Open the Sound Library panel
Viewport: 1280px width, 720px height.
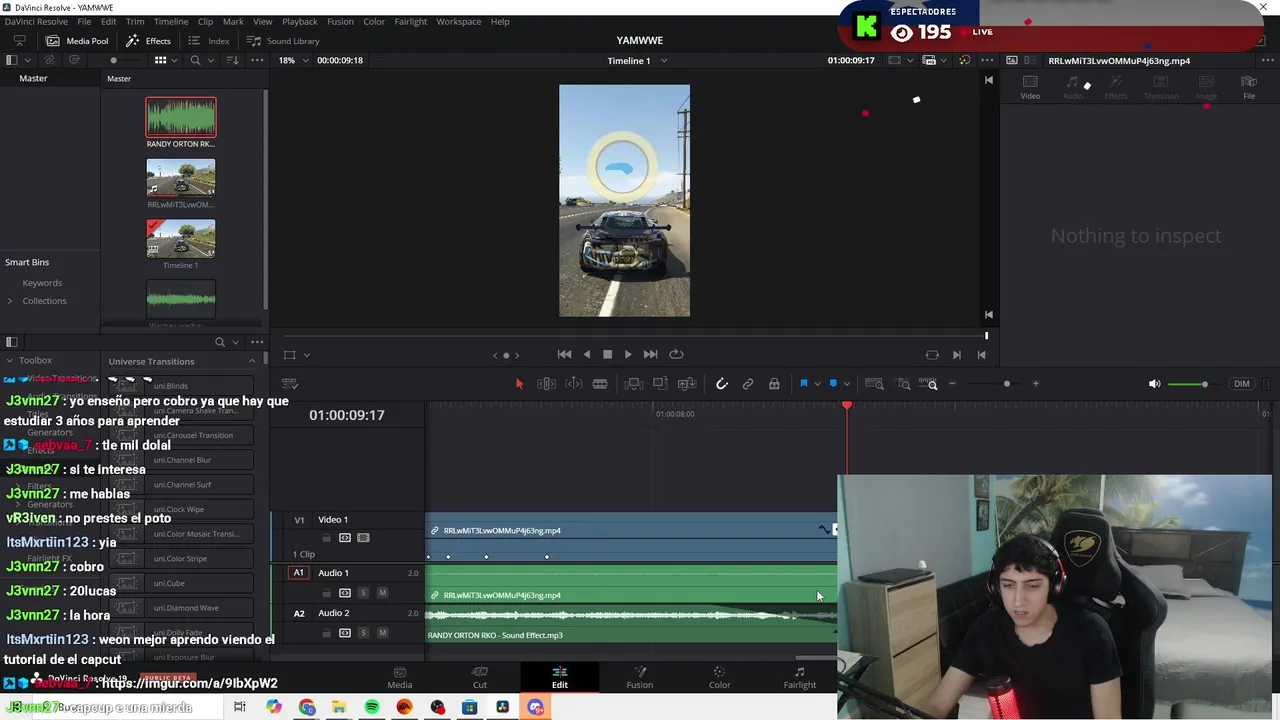[x=284, y=41]
